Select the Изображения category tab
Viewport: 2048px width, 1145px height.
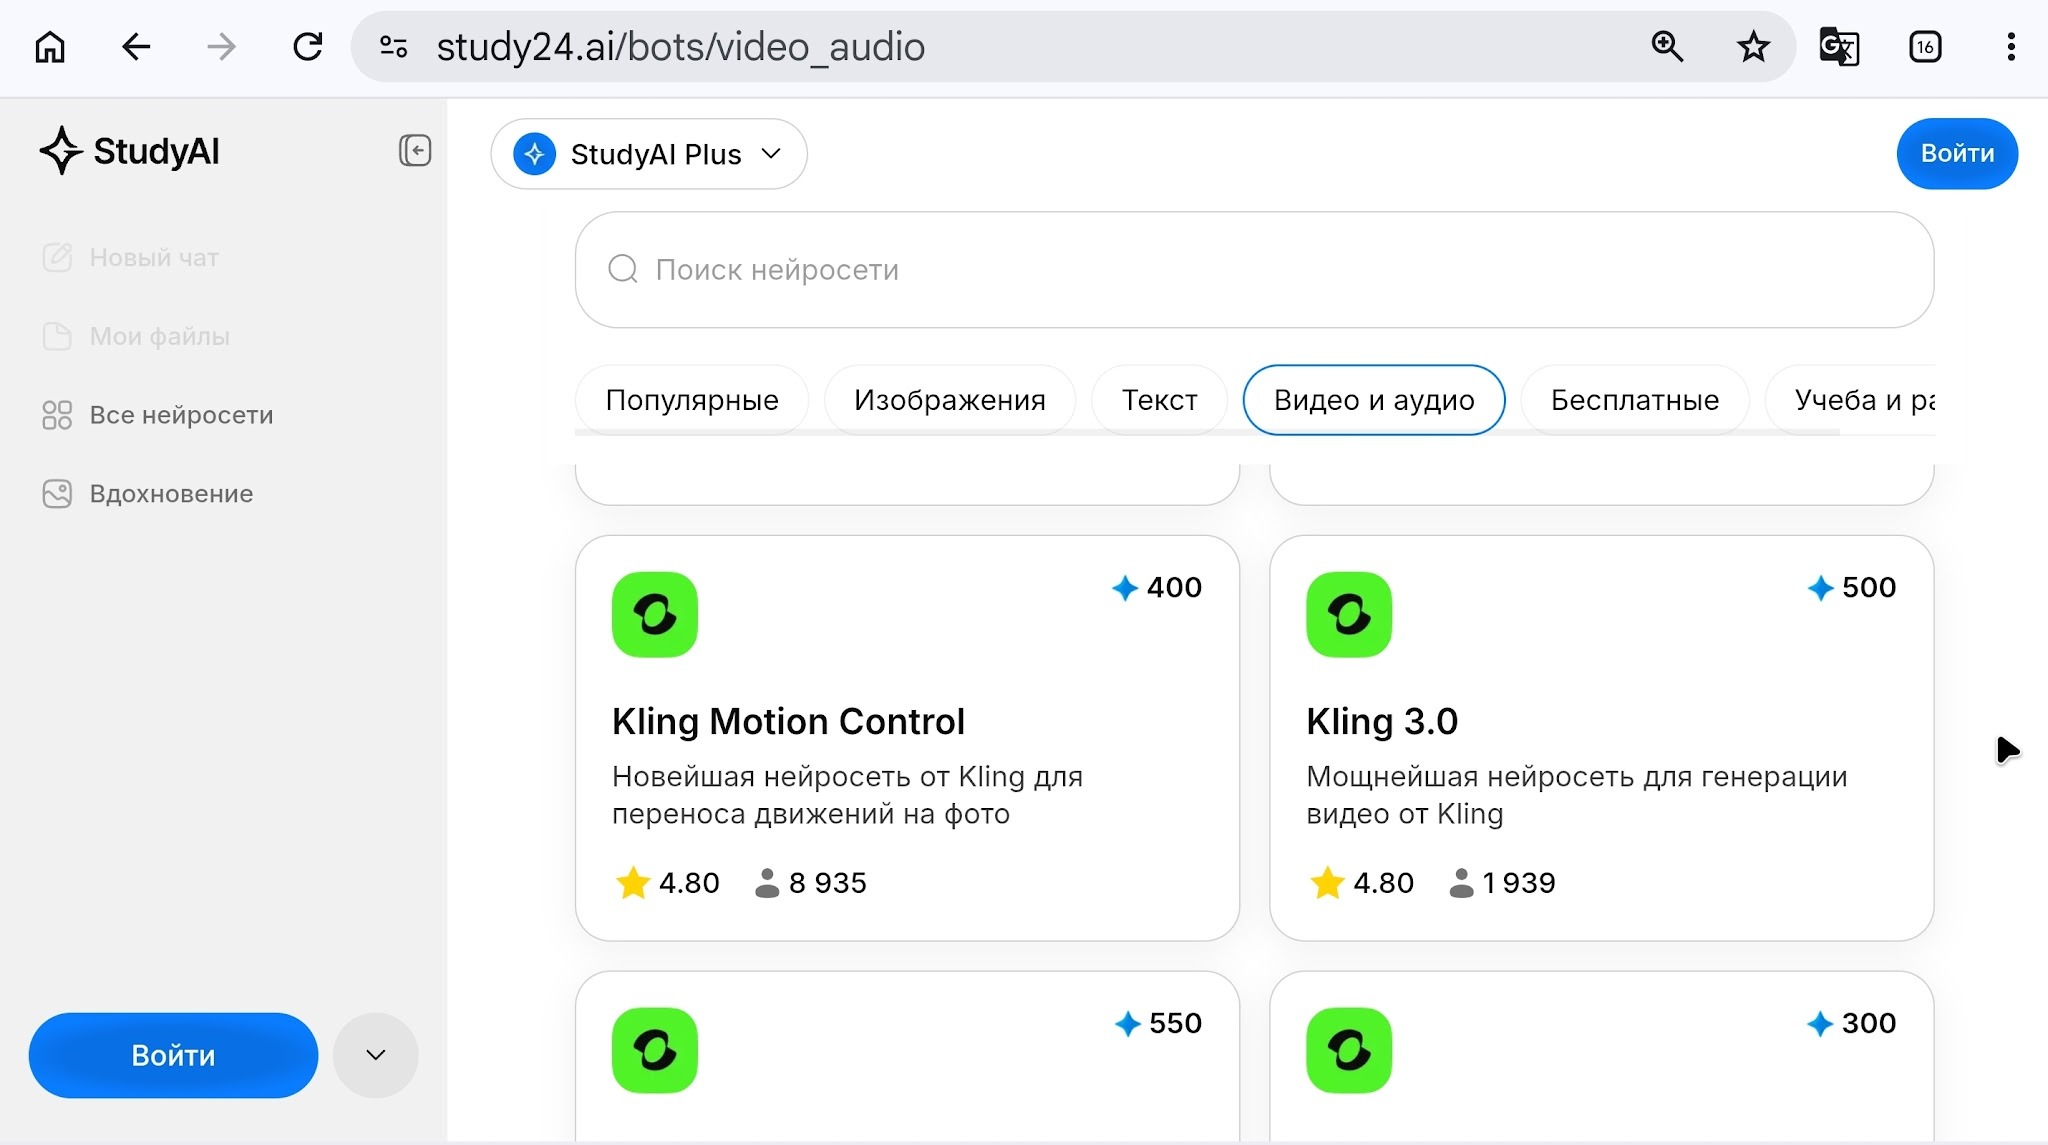pyautogui.click(x=950, y=400)
